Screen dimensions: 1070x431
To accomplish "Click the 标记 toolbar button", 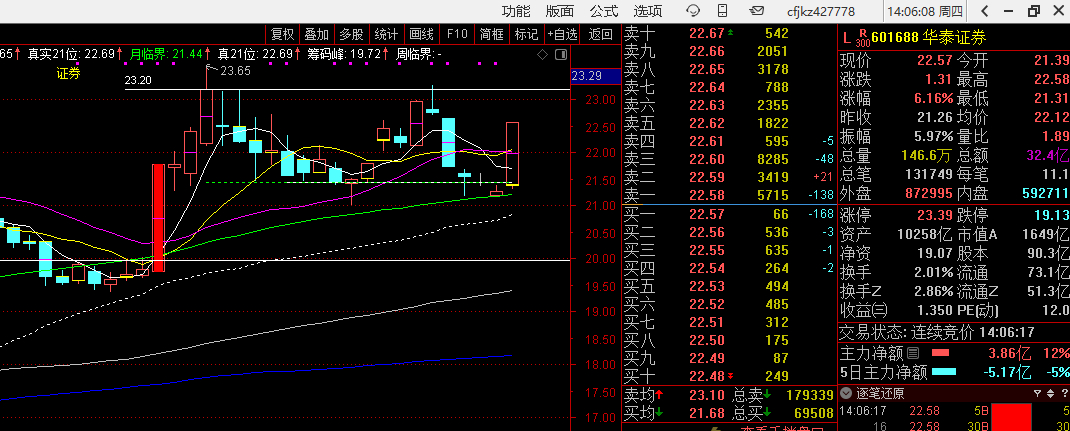I will [526, 34].
